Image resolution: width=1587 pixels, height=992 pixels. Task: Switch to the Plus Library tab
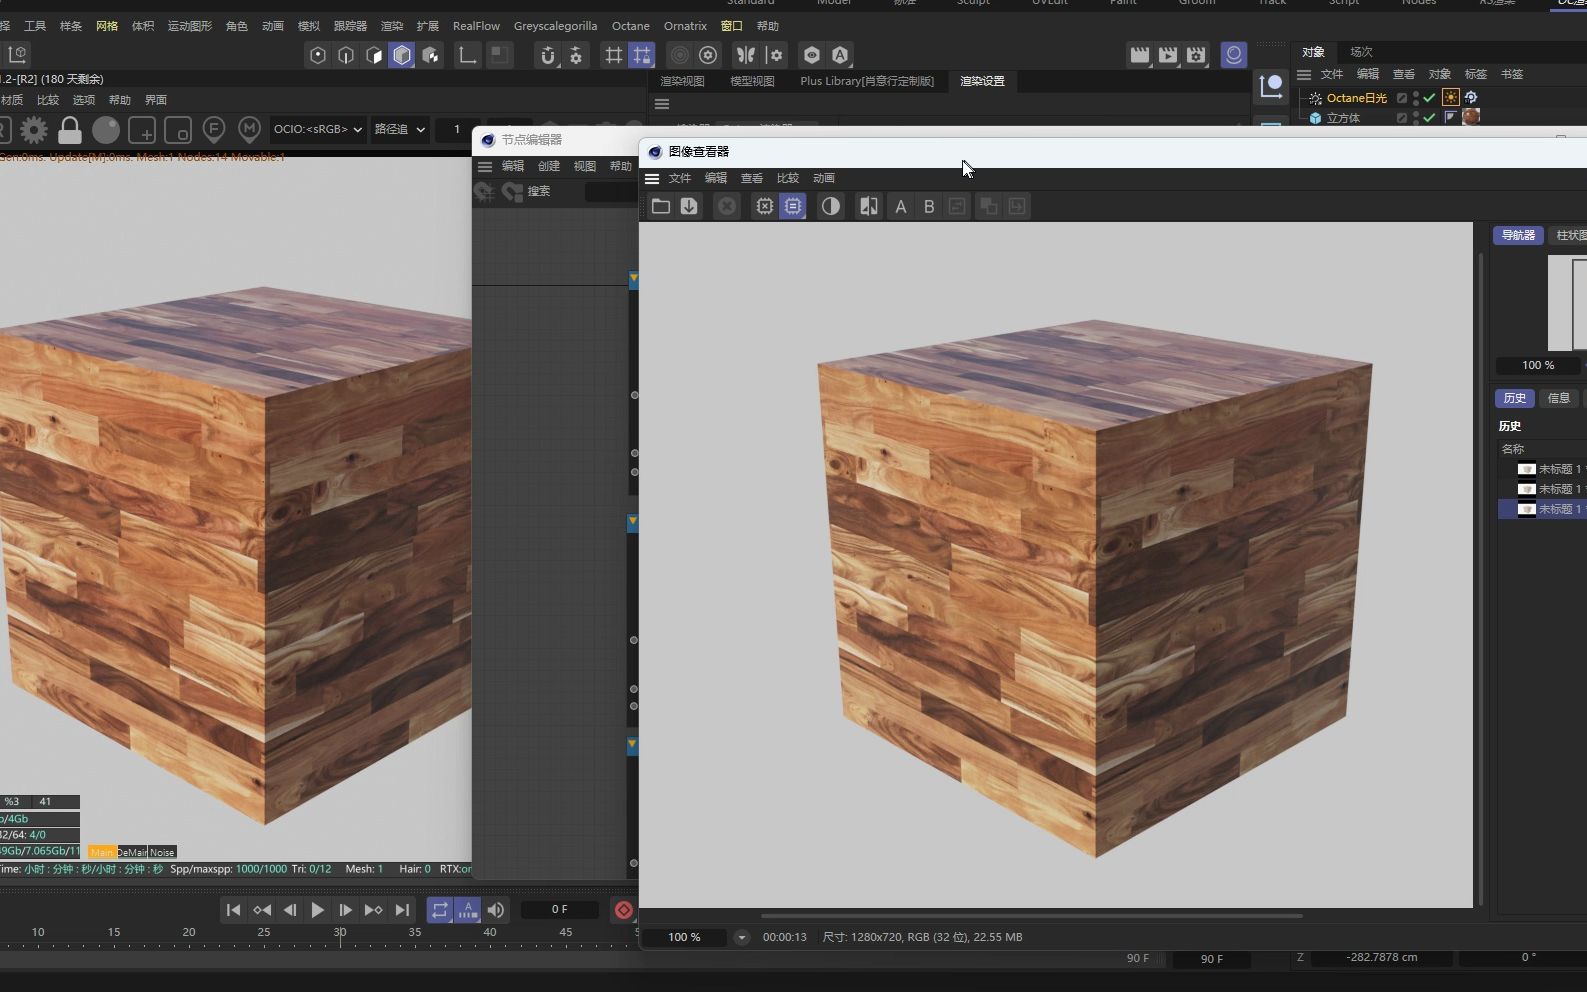pos(867,81)
